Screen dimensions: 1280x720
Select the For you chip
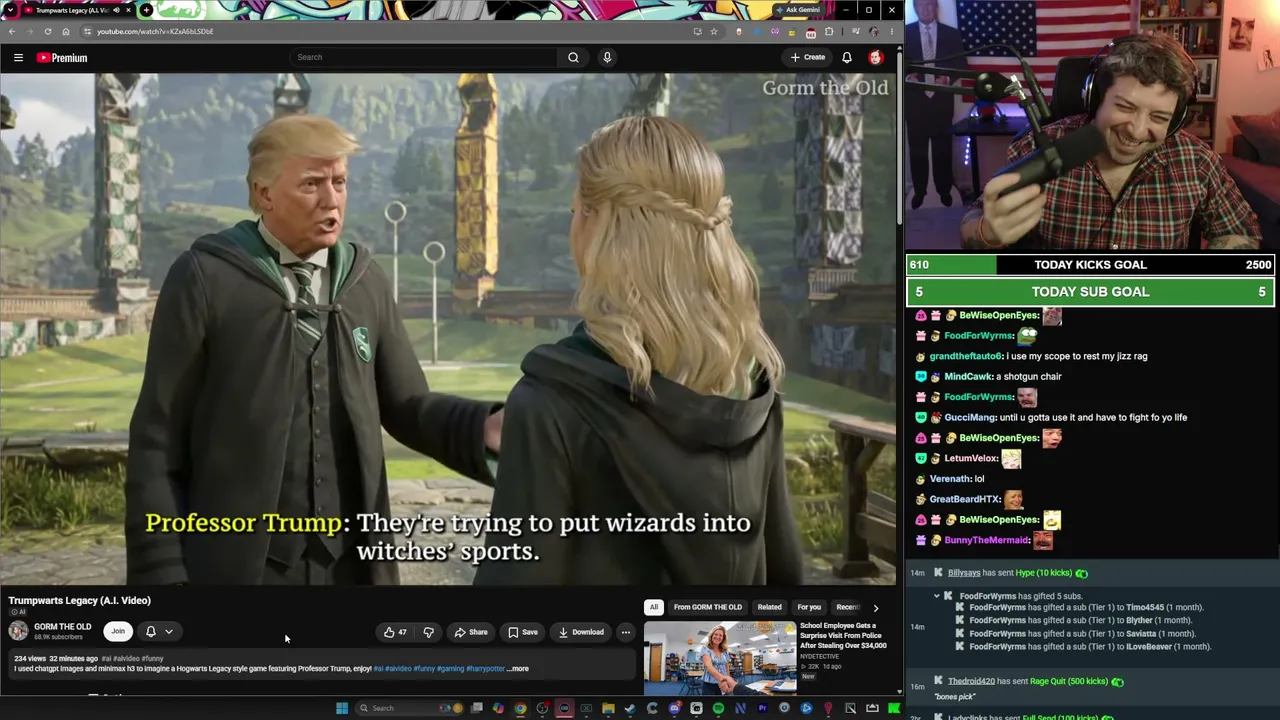click(809, 607)
